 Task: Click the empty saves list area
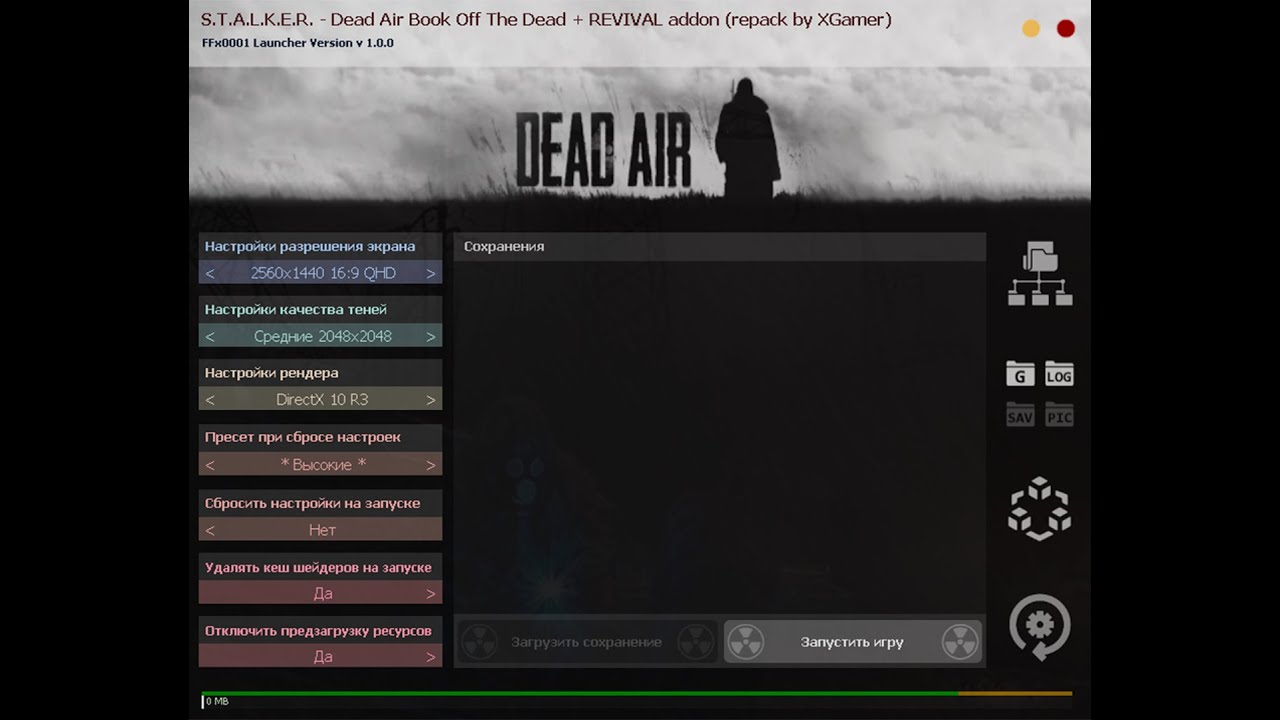[x=720, y=437]
